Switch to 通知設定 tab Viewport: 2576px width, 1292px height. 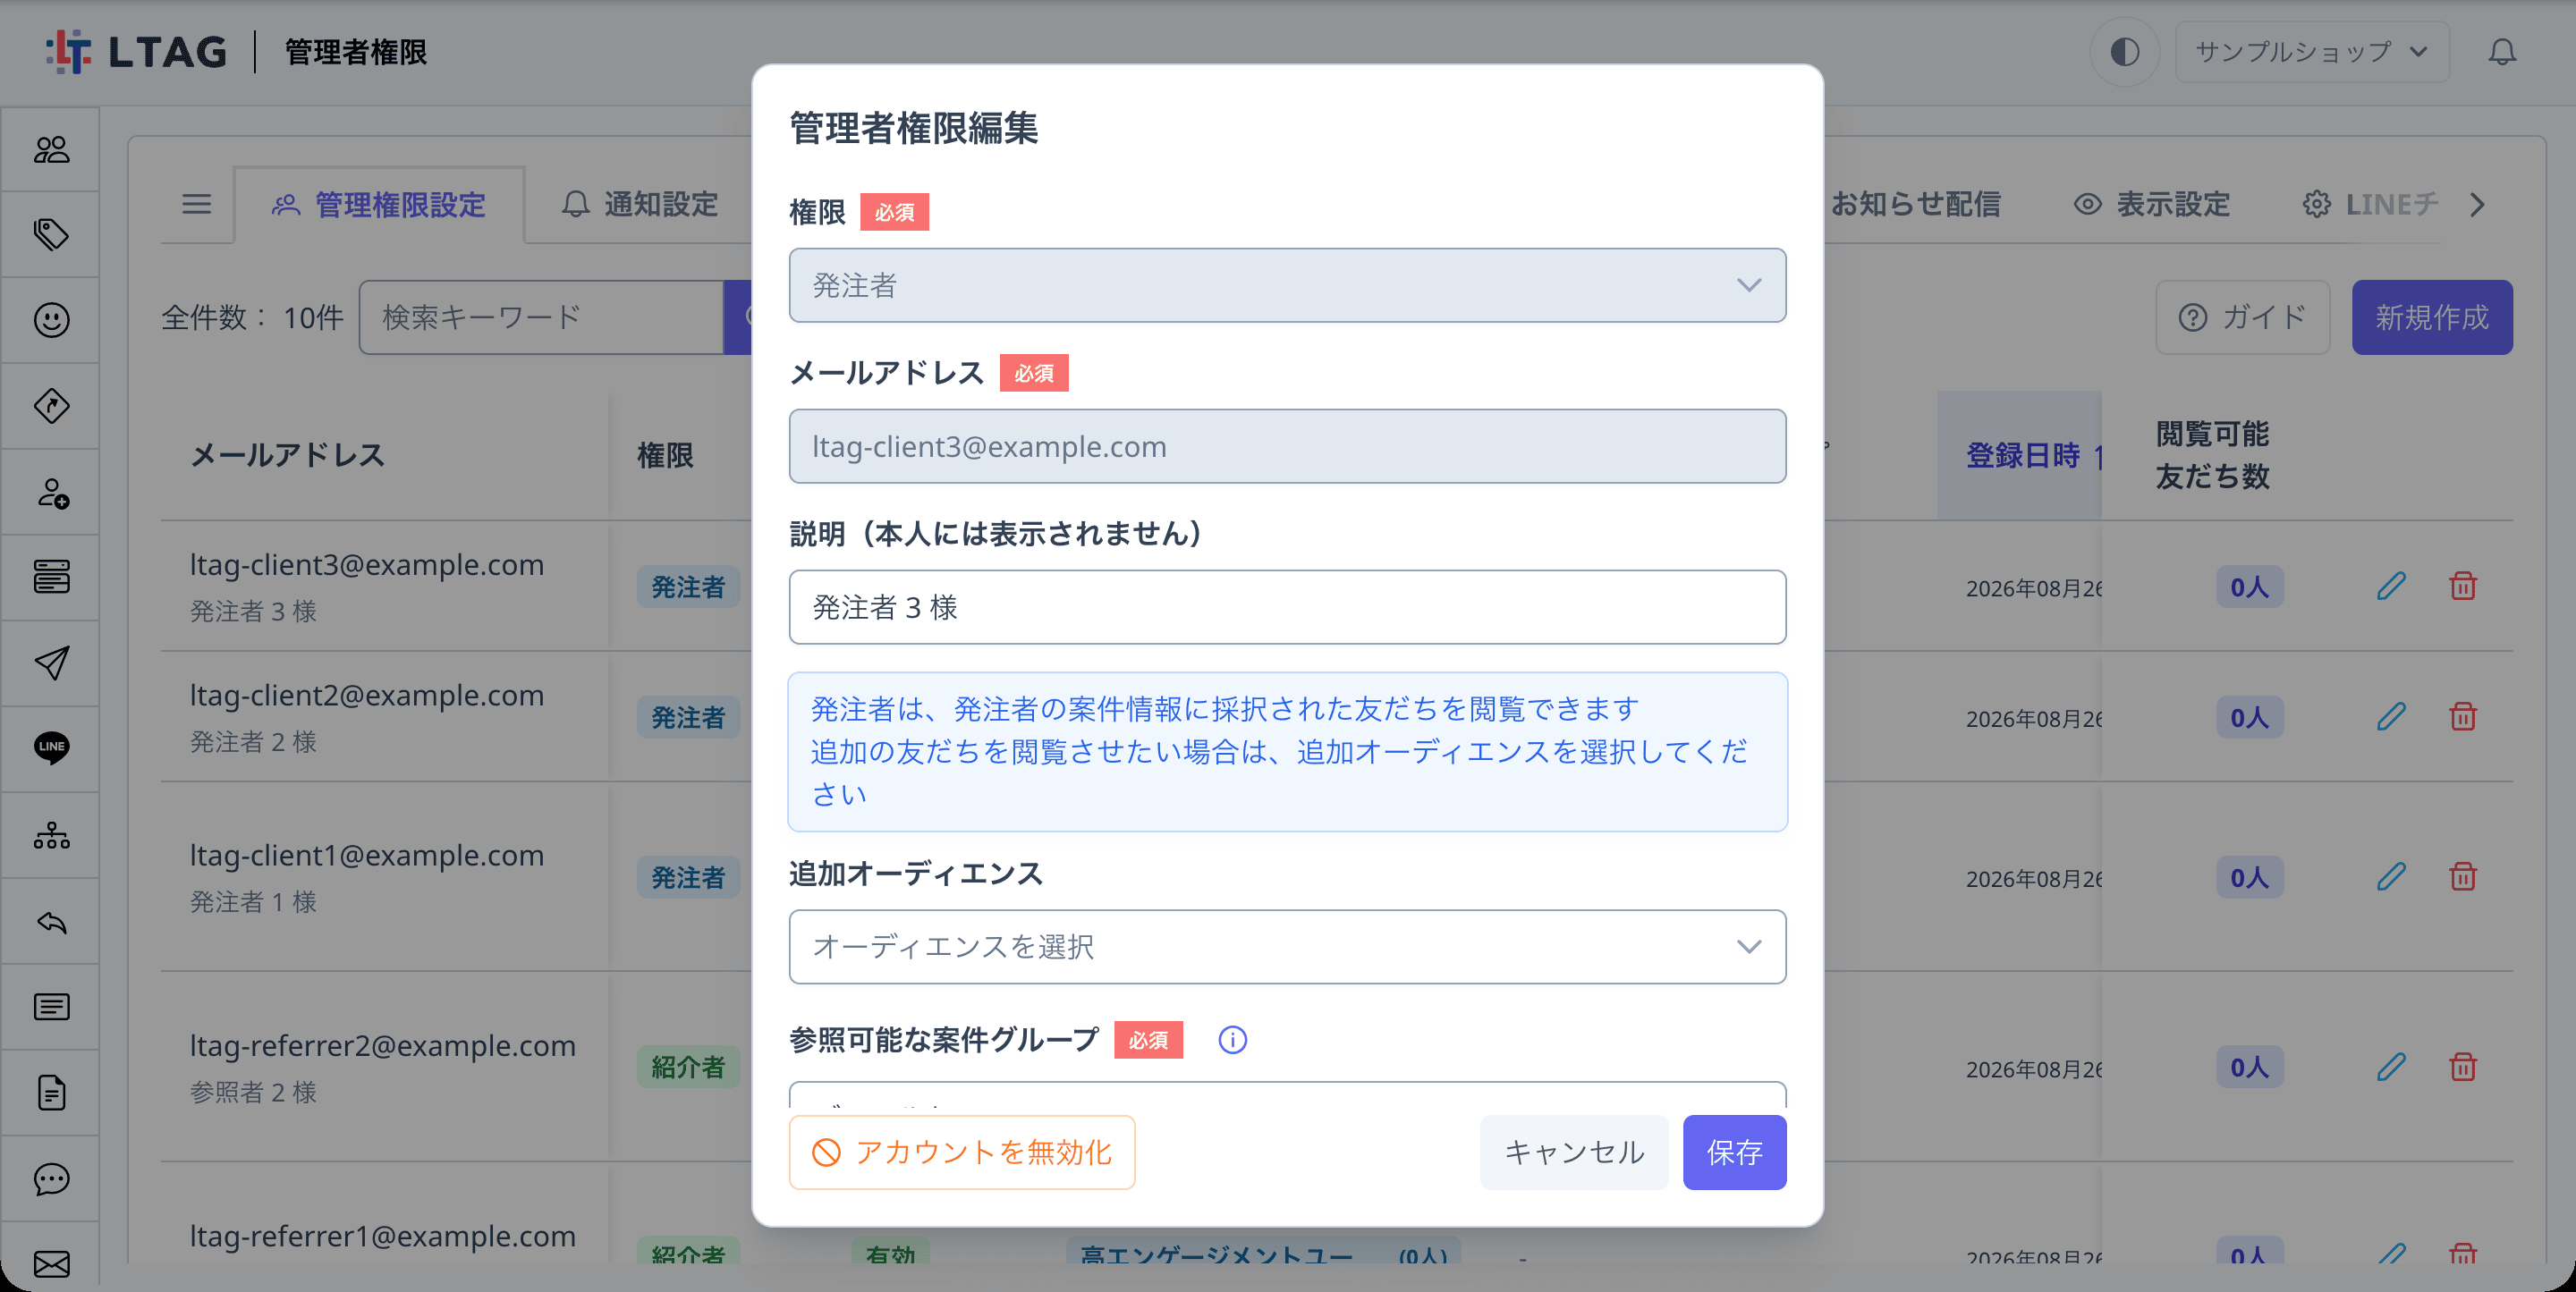pos(640,205)
